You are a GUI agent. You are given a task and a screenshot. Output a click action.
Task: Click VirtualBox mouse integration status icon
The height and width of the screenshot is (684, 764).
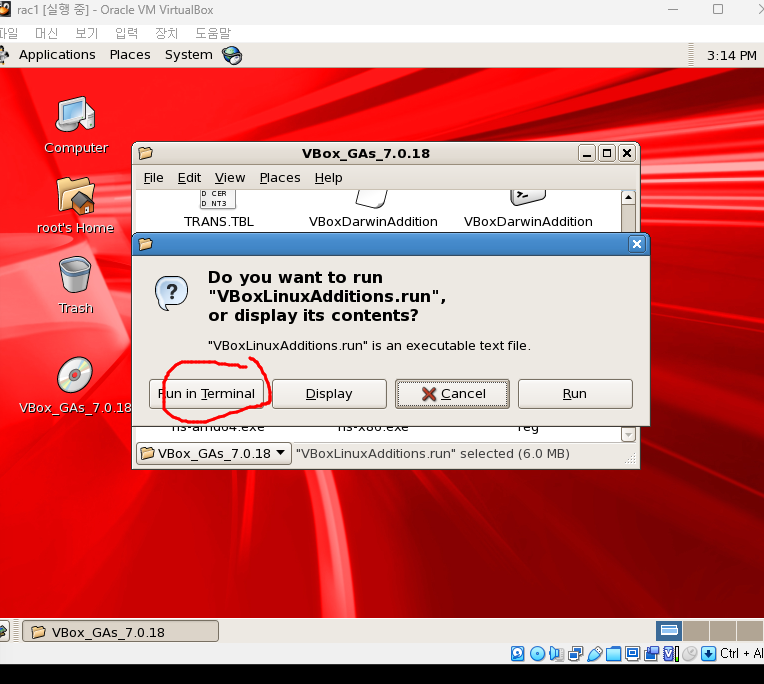(x=689, y=654)
